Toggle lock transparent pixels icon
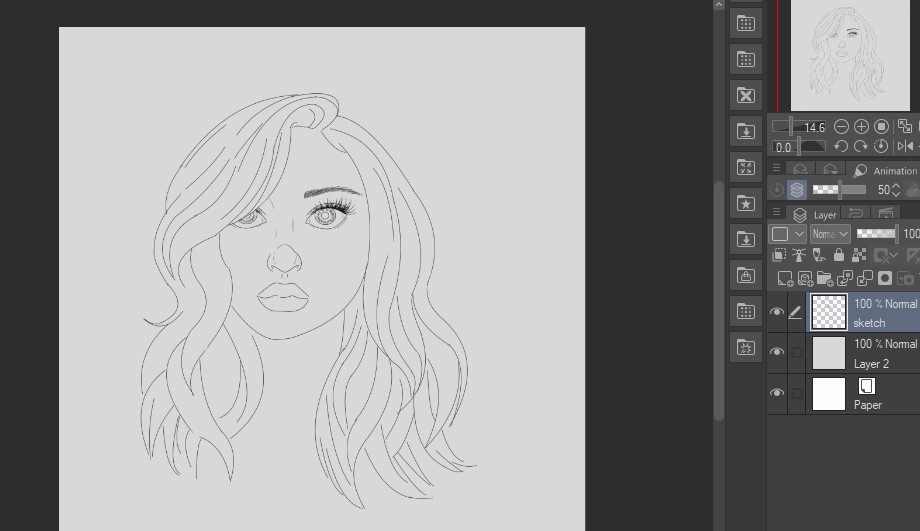 point(859,255)
